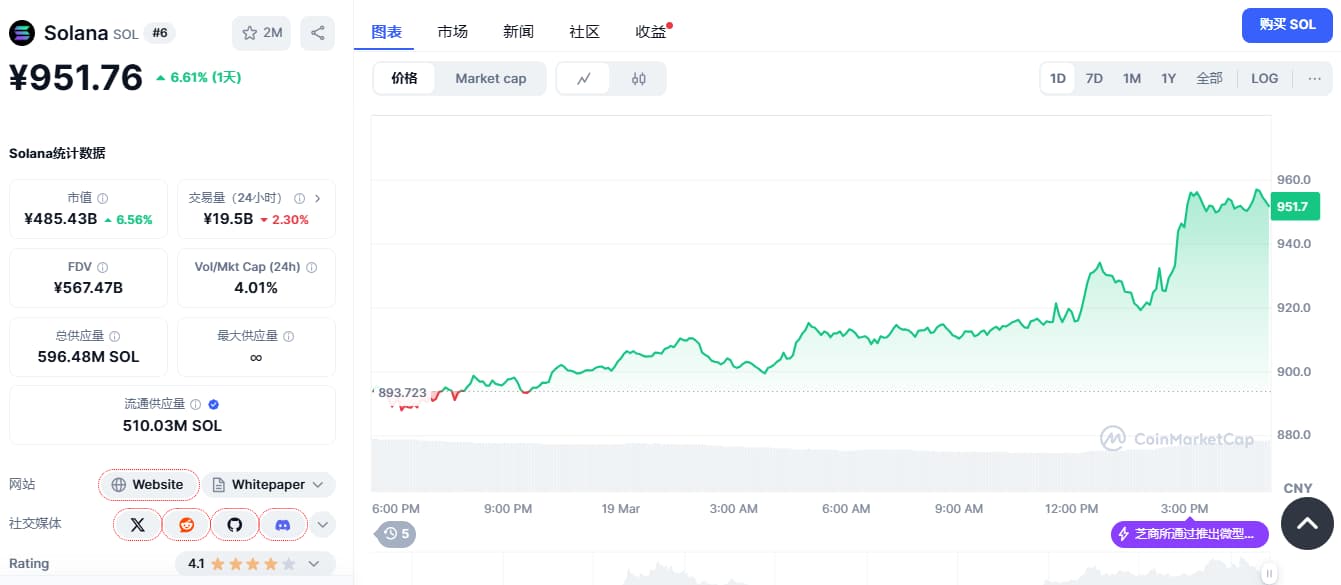Pause chart range handle at bottom right

[x=1269, y=574]
